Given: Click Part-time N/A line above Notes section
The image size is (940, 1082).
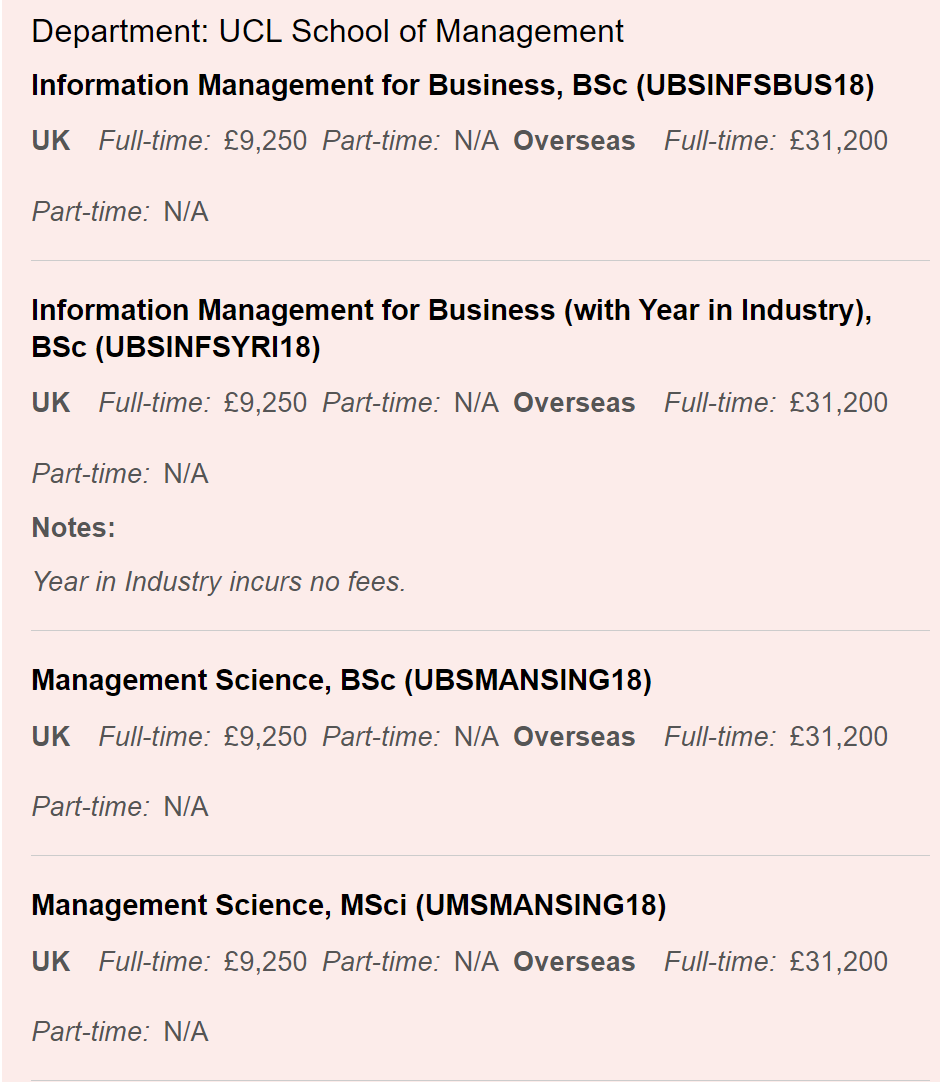Looking at the screenshot, I should pos(120,474).
